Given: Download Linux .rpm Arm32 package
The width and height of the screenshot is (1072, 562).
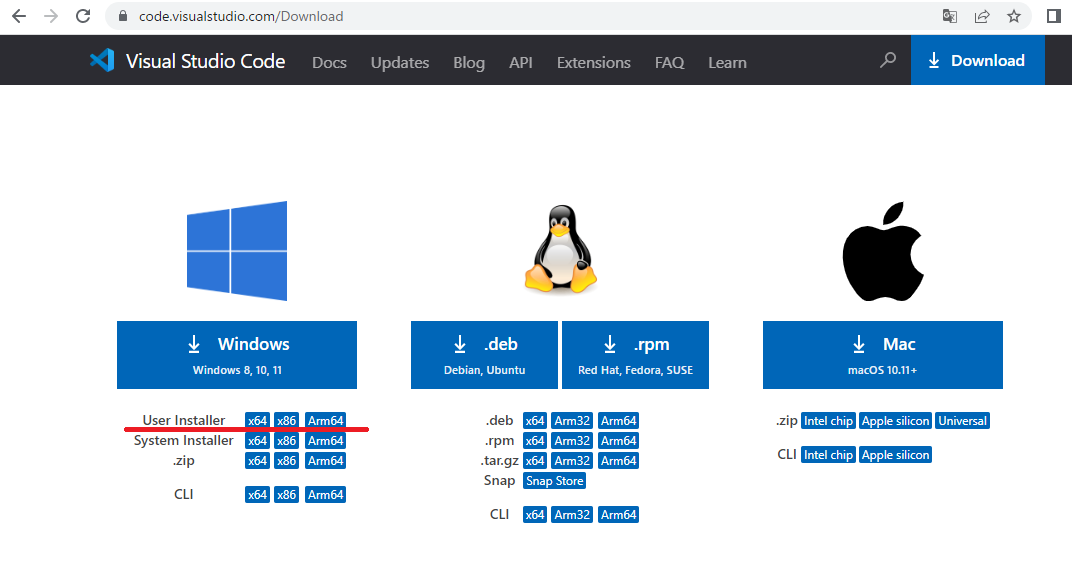Looking at the screenshot, I should [572, 440].
